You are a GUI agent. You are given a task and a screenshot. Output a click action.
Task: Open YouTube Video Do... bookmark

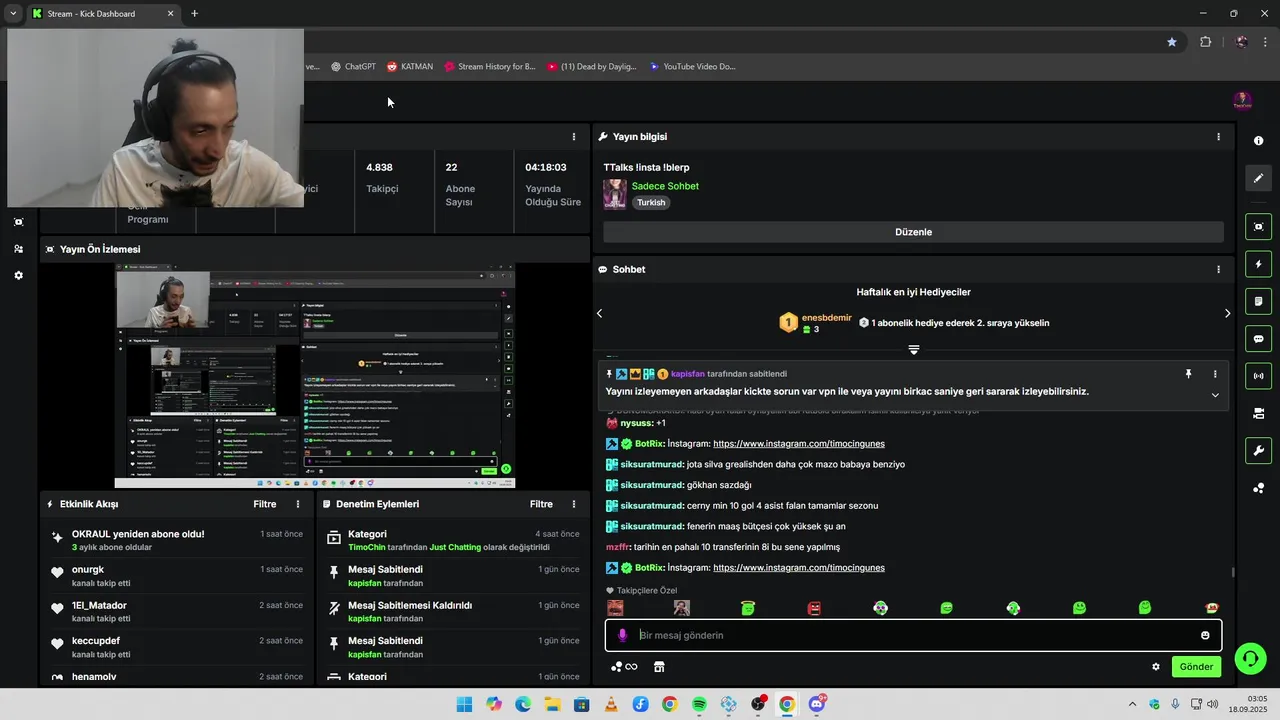point(692,67)
